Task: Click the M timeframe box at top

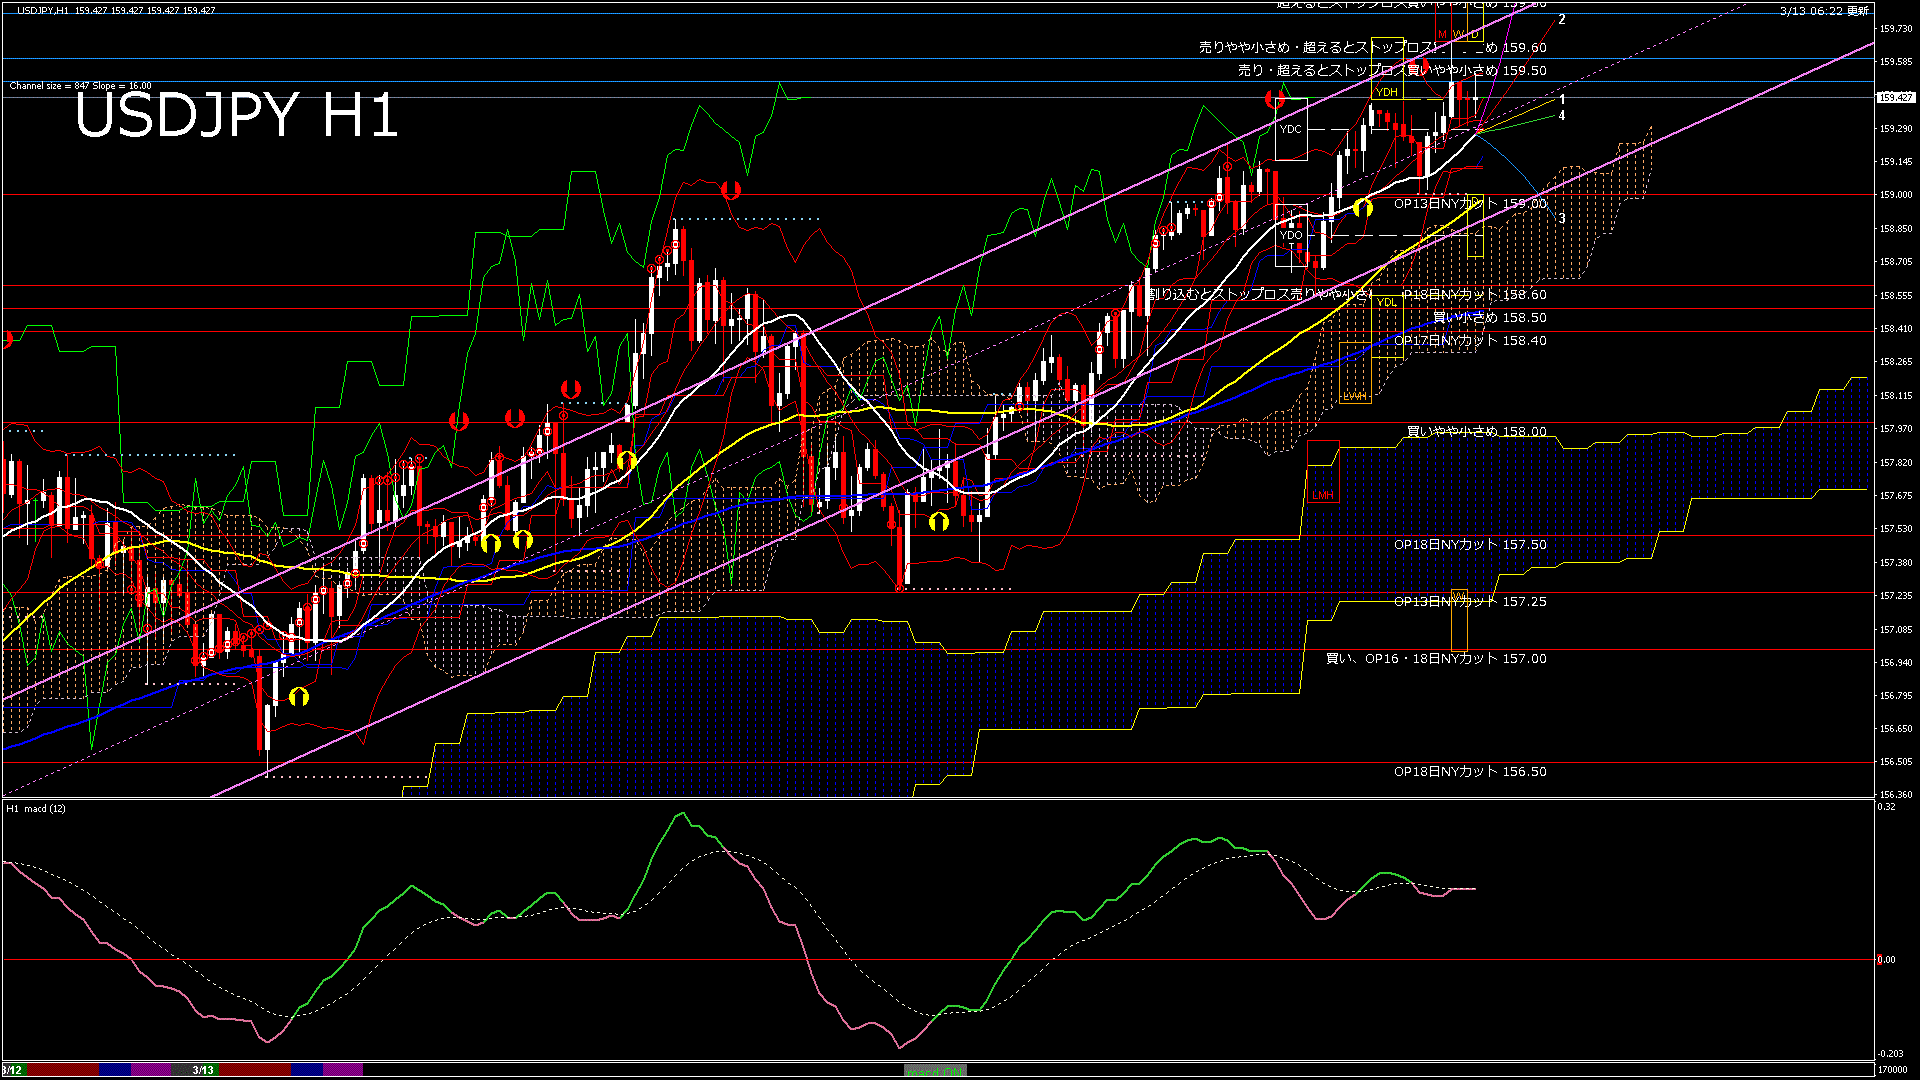Action: tap(1442, 34)
